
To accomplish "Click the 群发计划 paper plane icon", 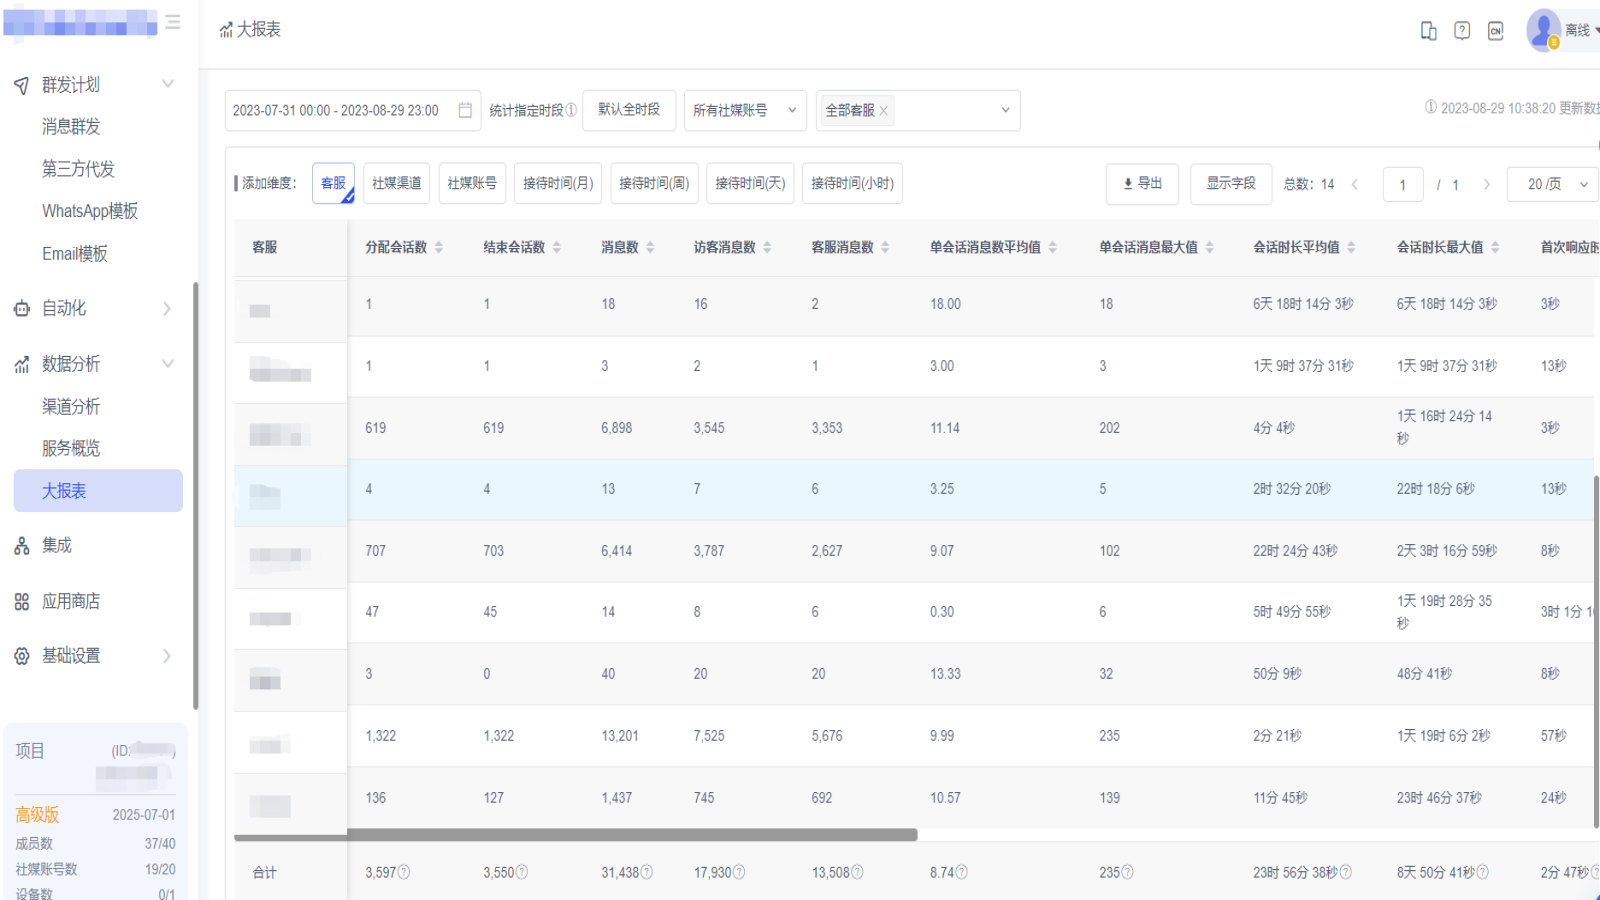I will click(21, 85).
